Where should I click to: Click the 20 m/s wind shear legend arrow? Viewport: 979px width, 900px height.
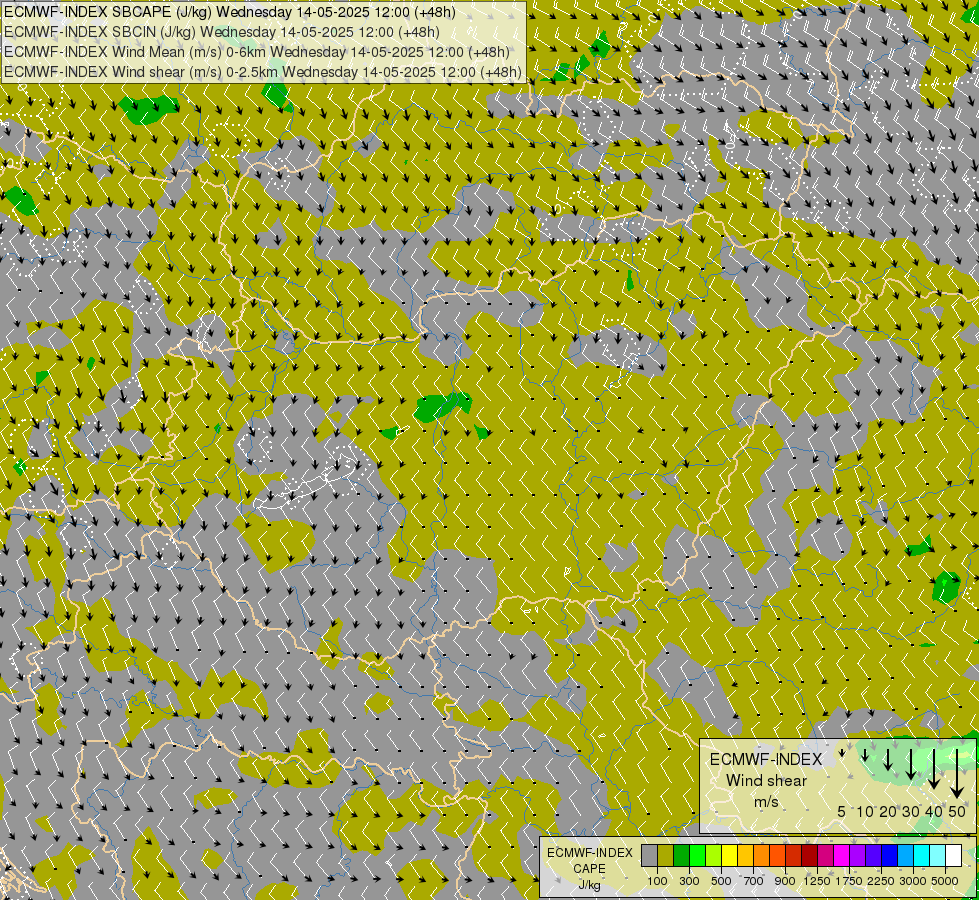[888, 760]
